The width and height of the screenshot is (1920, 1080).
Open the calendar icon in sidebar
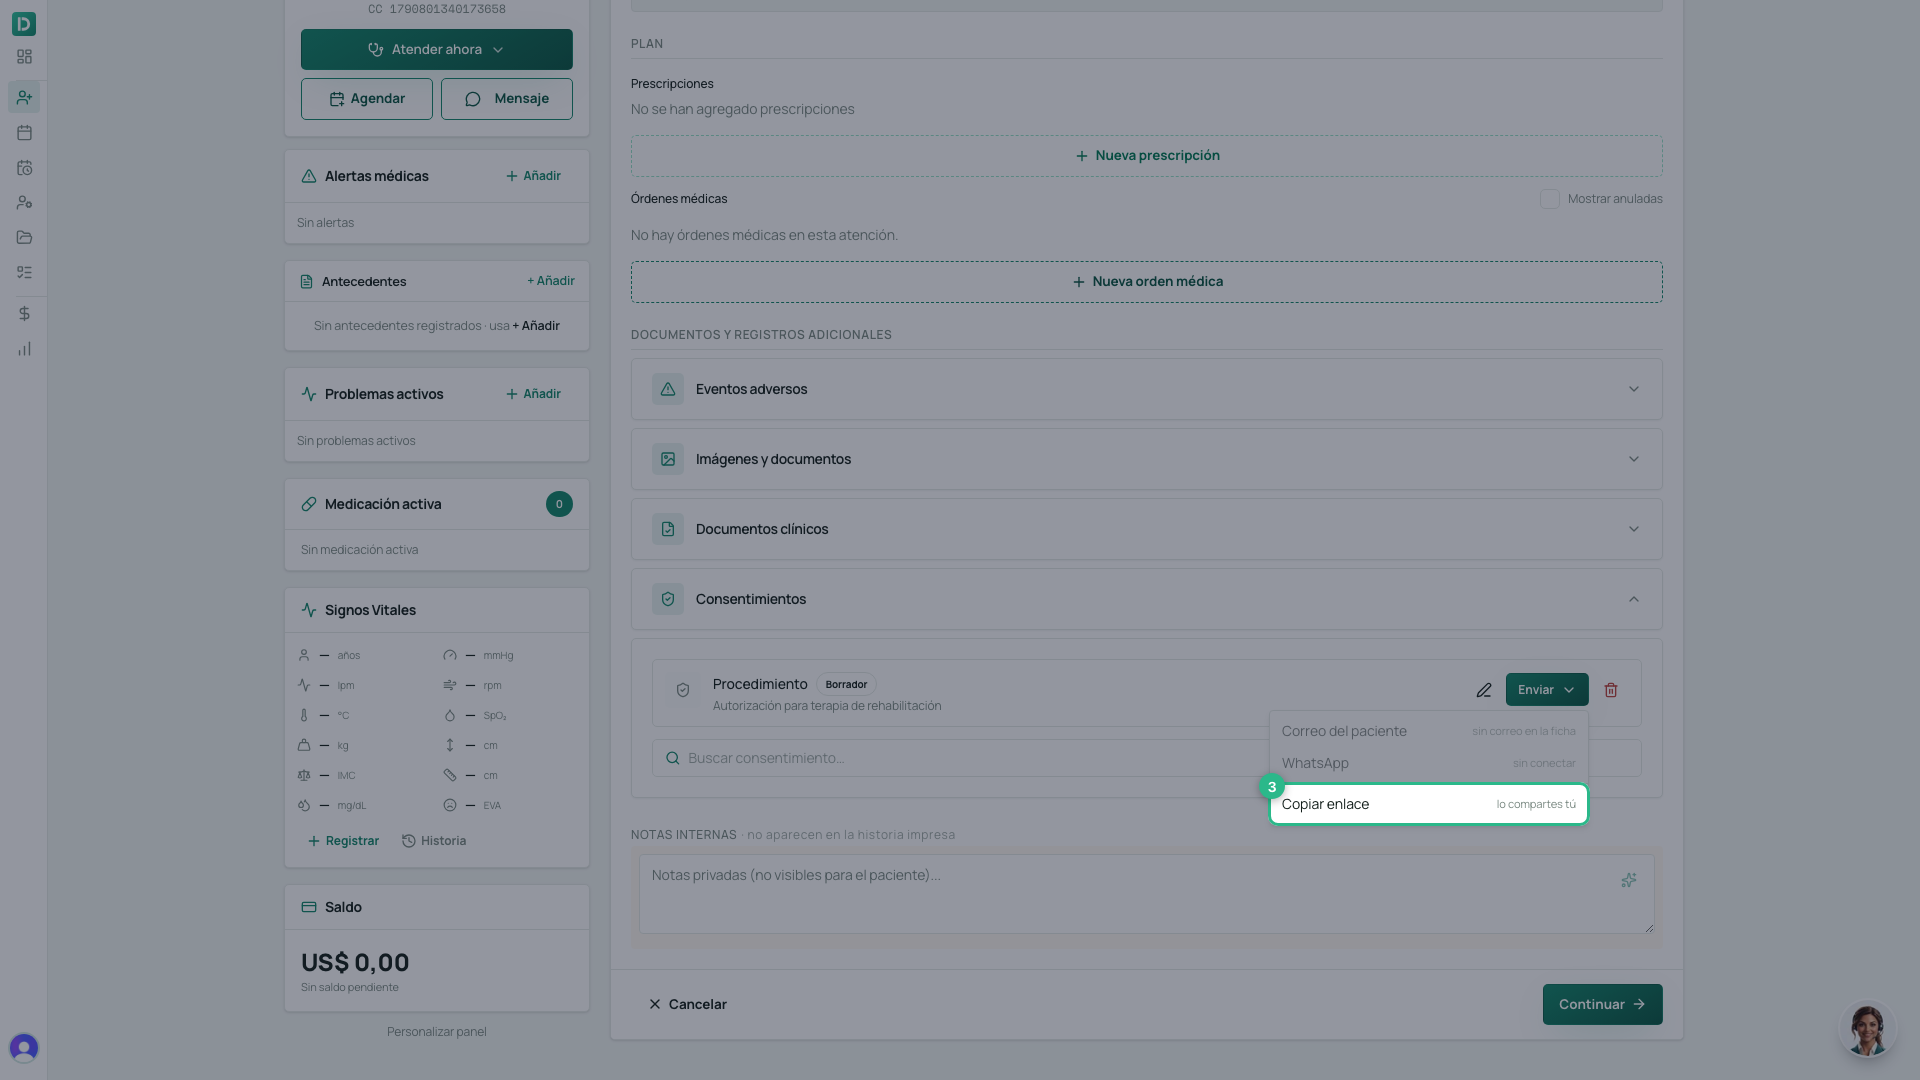(x=24, y=132)
